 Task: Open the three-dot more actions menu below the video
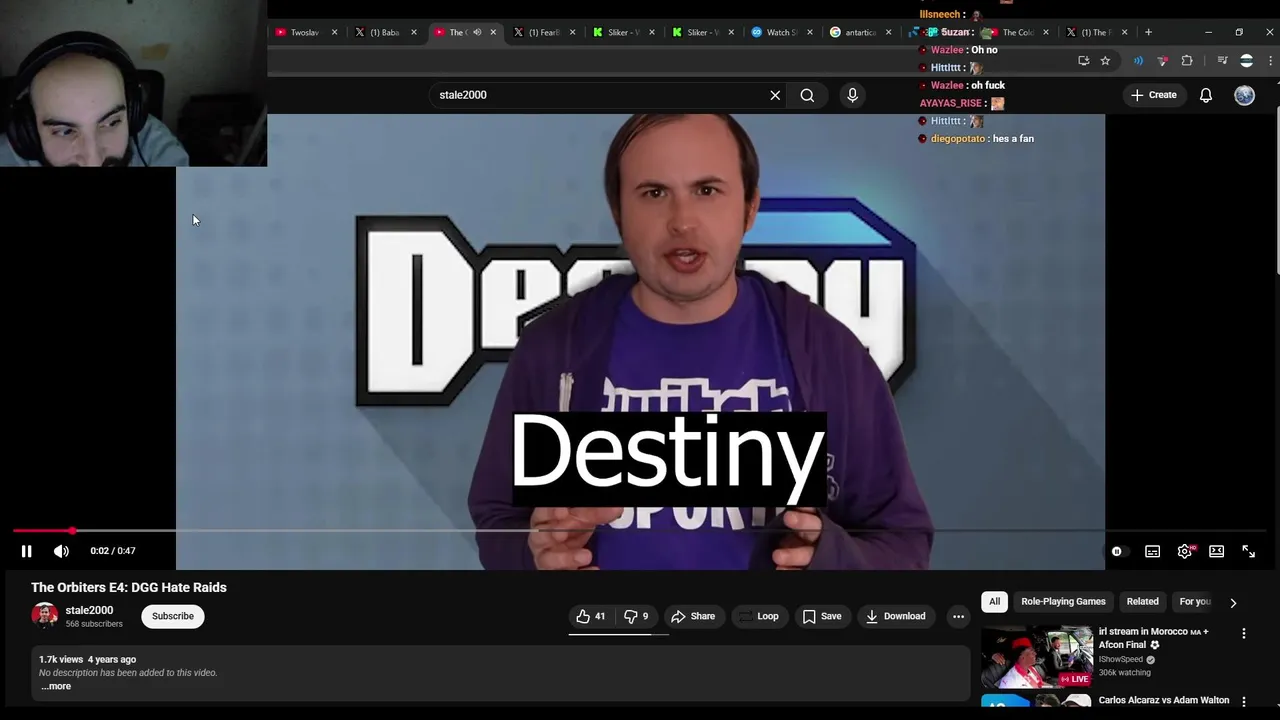[958, 616]
